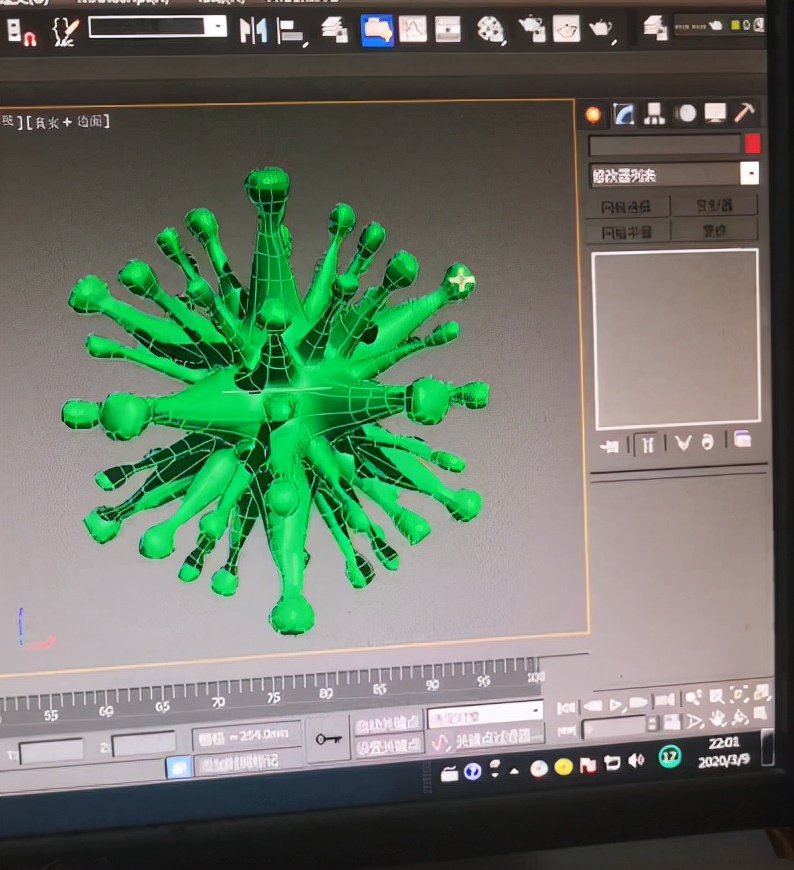Open the Motion panel
Screen dimensions: 794x870
pos(684,114)
